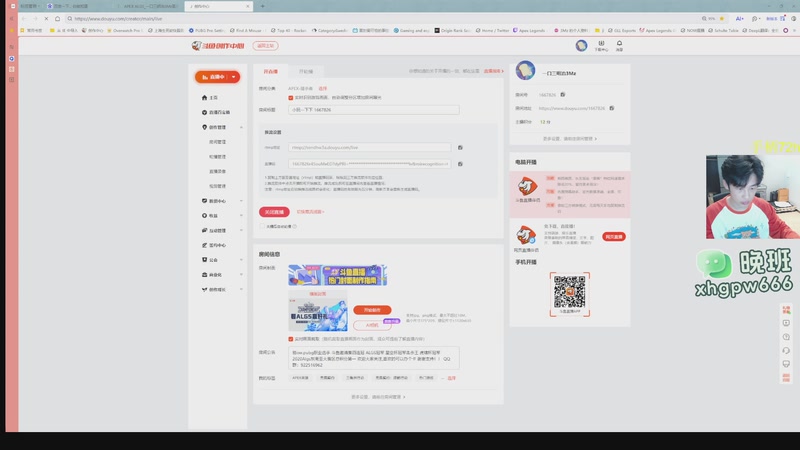Expand the 创作成长 sidebar chevron
The height and width of the screenshot is (450, 800).
click(241, 289)
